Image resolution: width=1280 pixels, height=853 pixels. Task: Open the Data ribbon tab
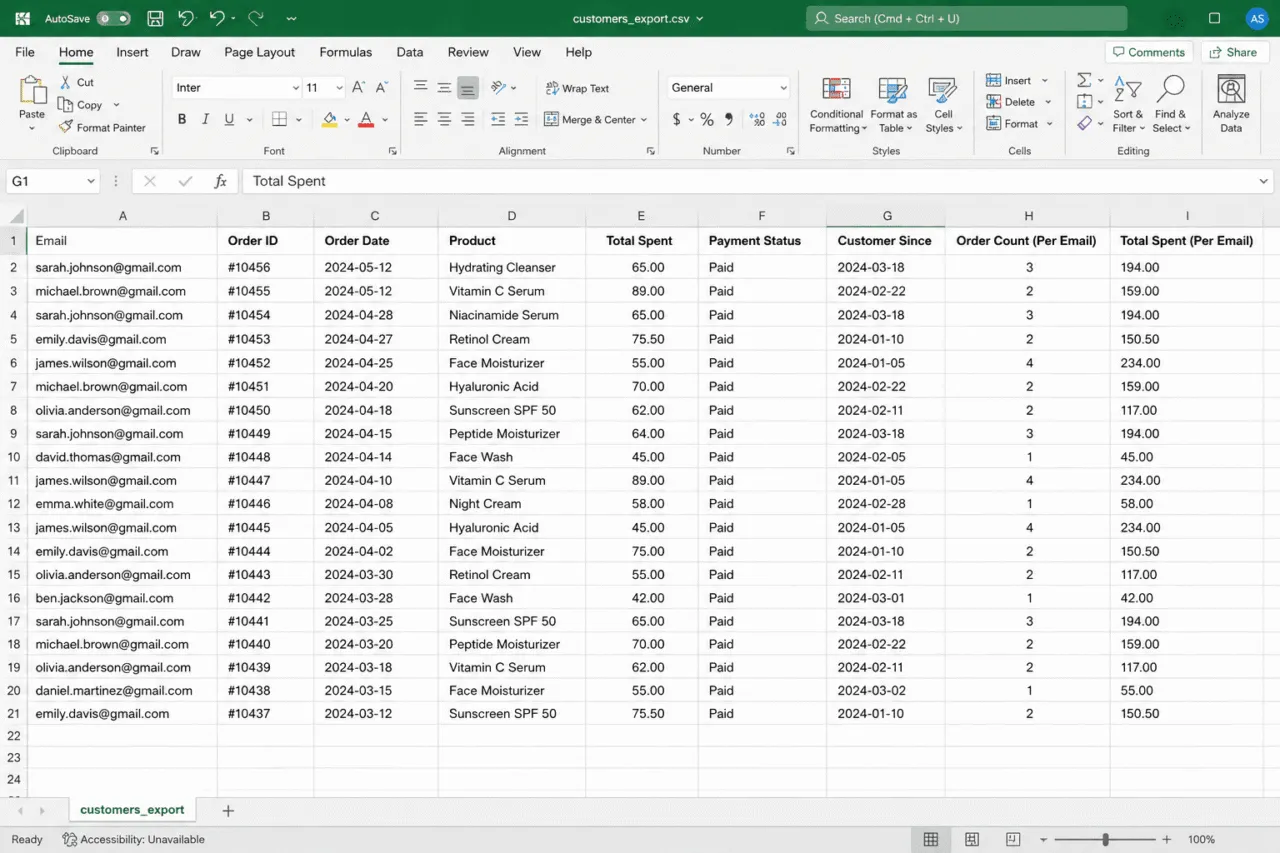(409, 52)
